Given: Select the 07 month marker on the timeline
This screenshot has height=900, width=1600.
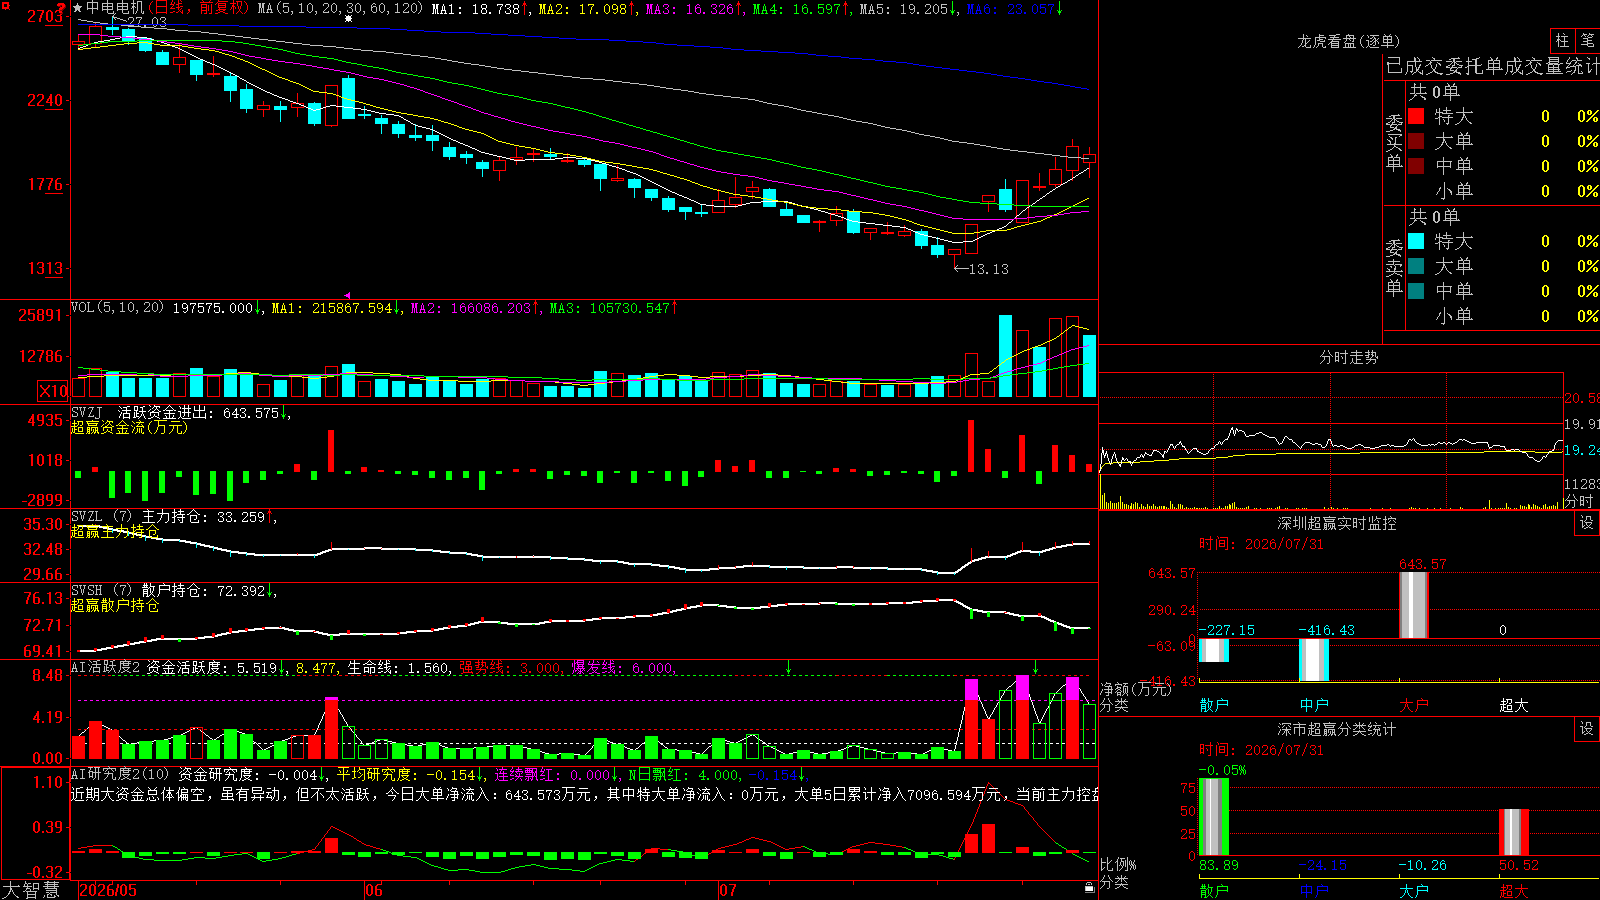Looking at the screenshot, I should [728, 890].
